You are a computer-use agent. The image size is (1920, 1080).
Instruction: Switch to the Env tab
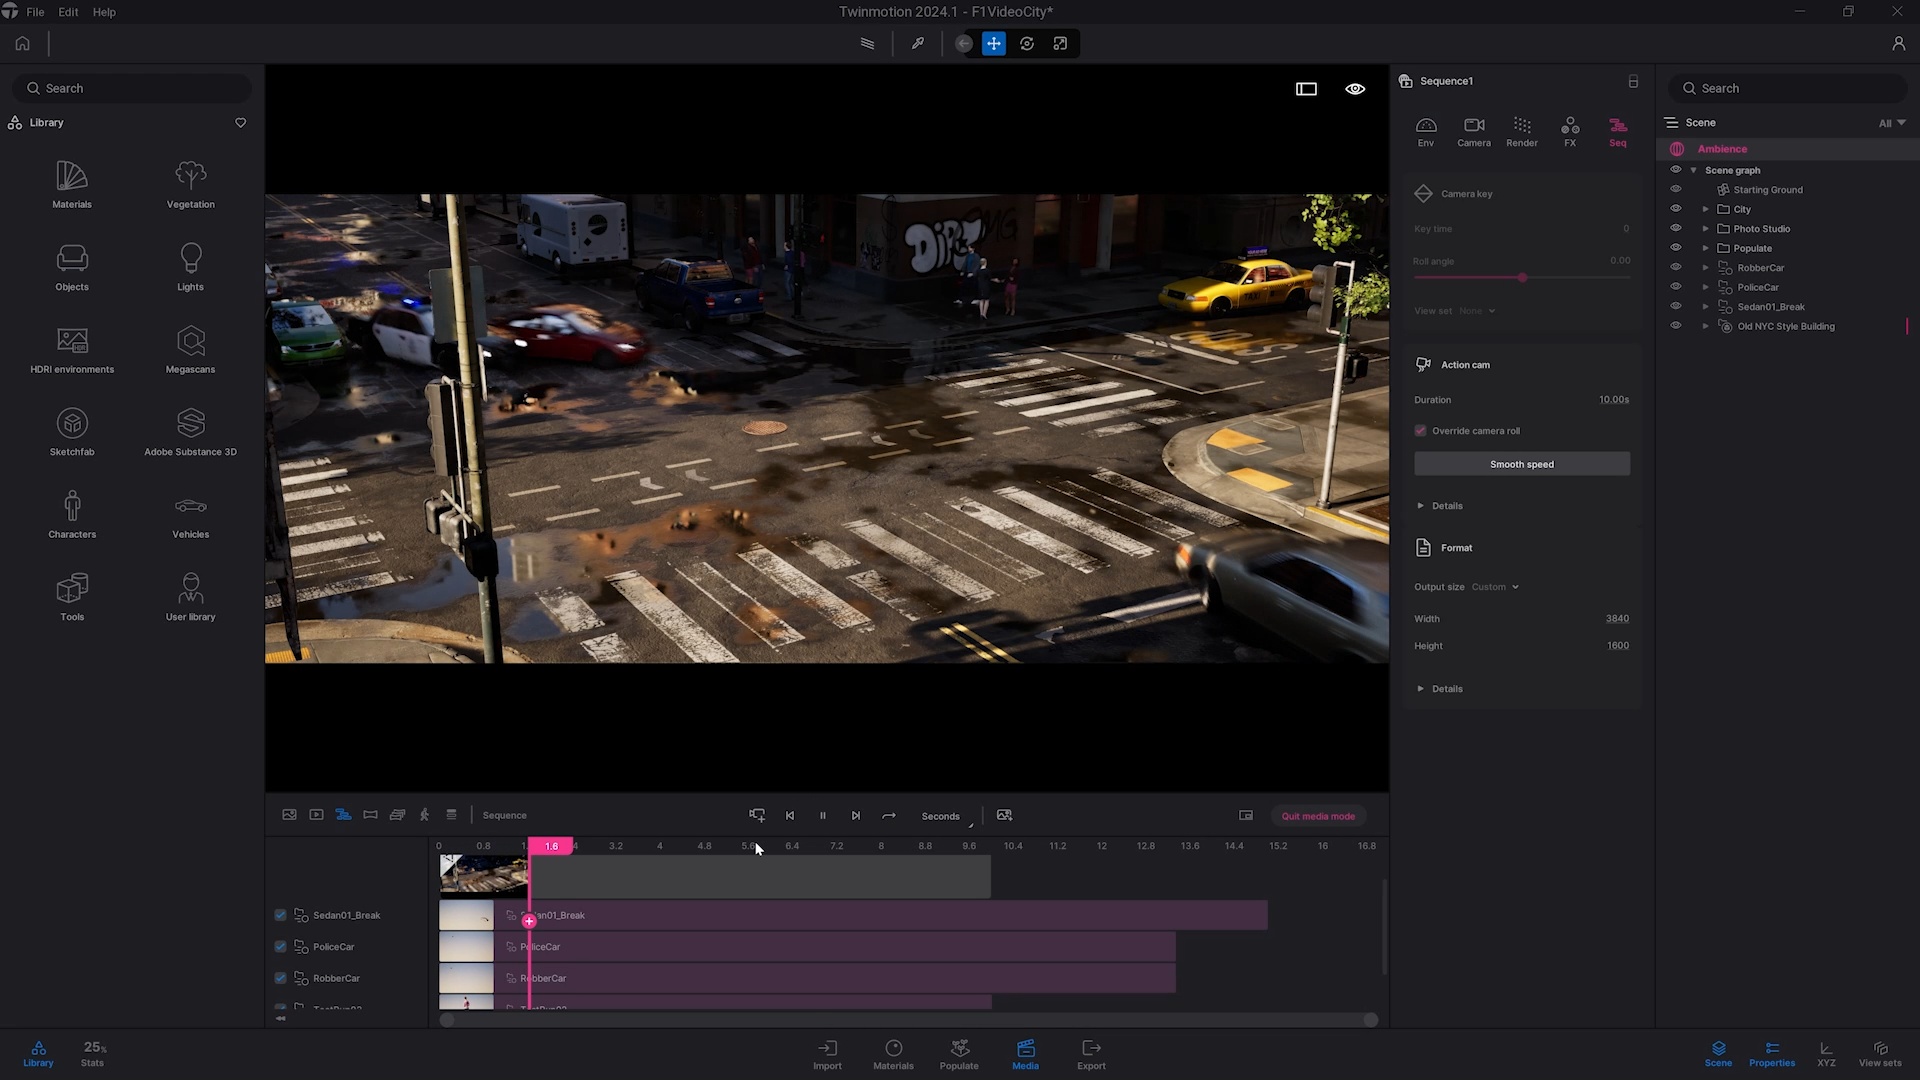(x=1426, y=132)
